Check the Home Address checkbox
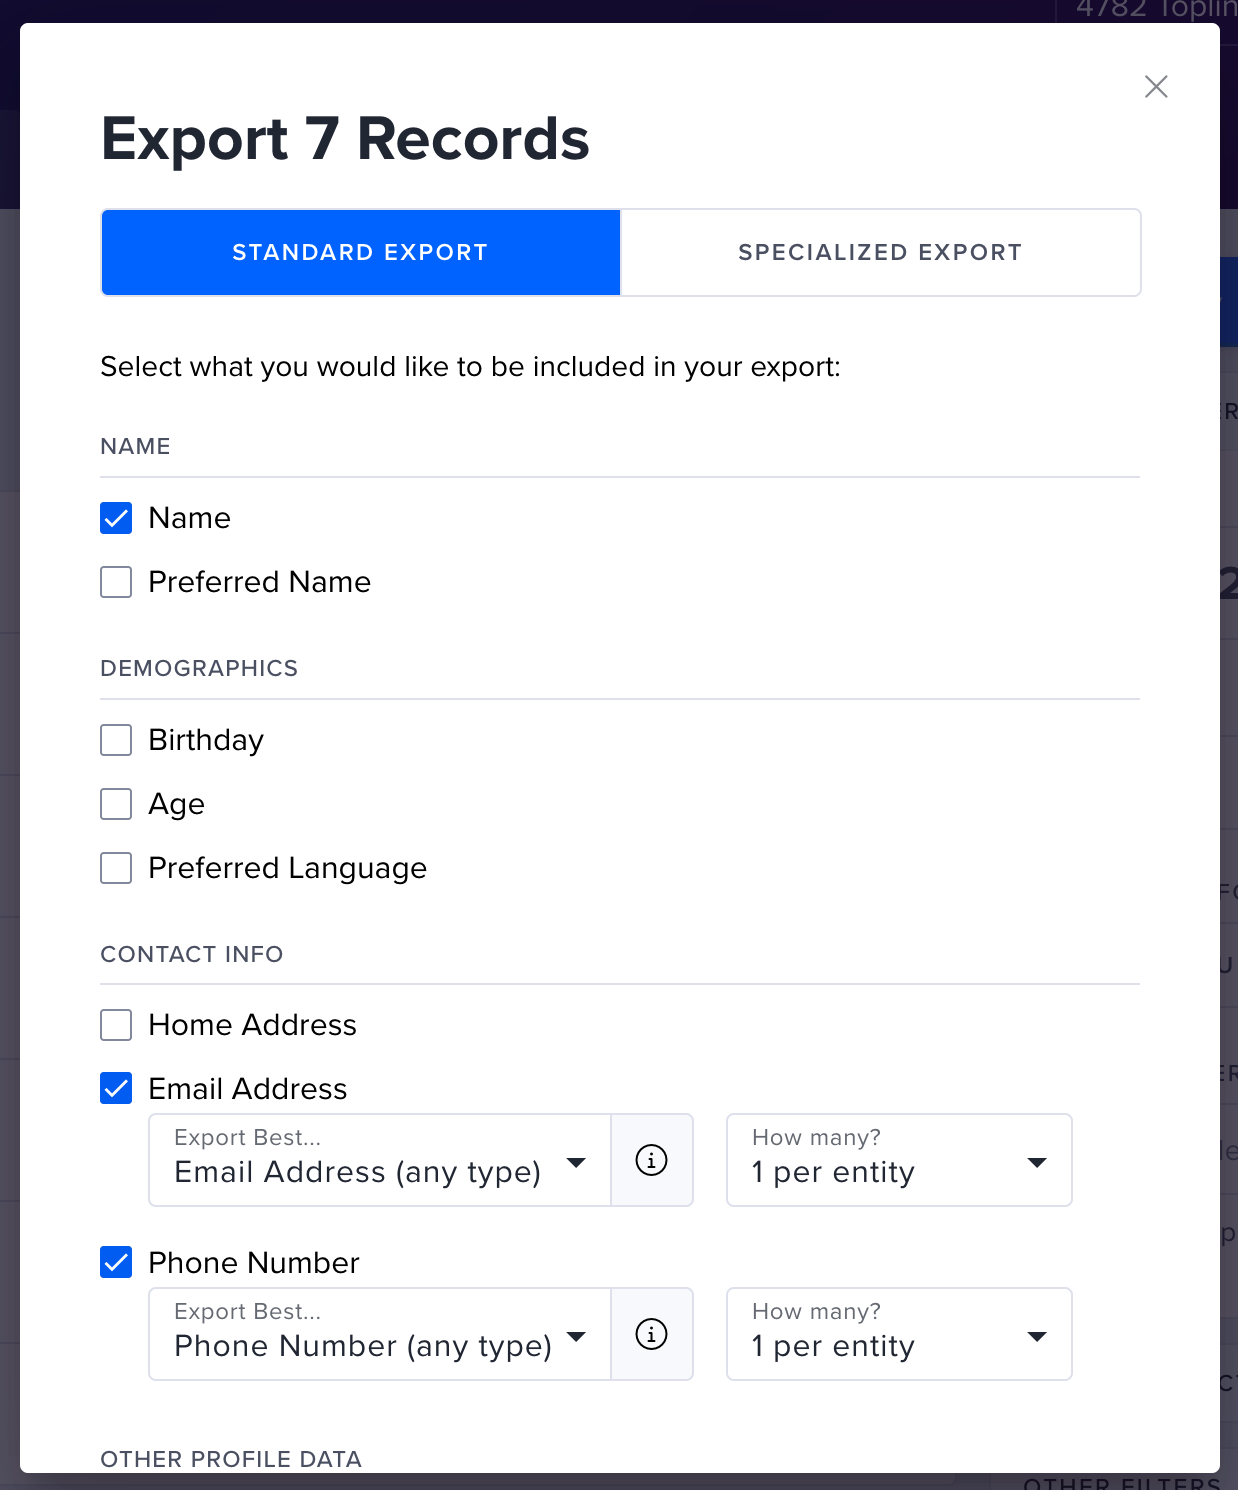The height and width of the screenshot is (1490, 1238). pos(116,1025)
